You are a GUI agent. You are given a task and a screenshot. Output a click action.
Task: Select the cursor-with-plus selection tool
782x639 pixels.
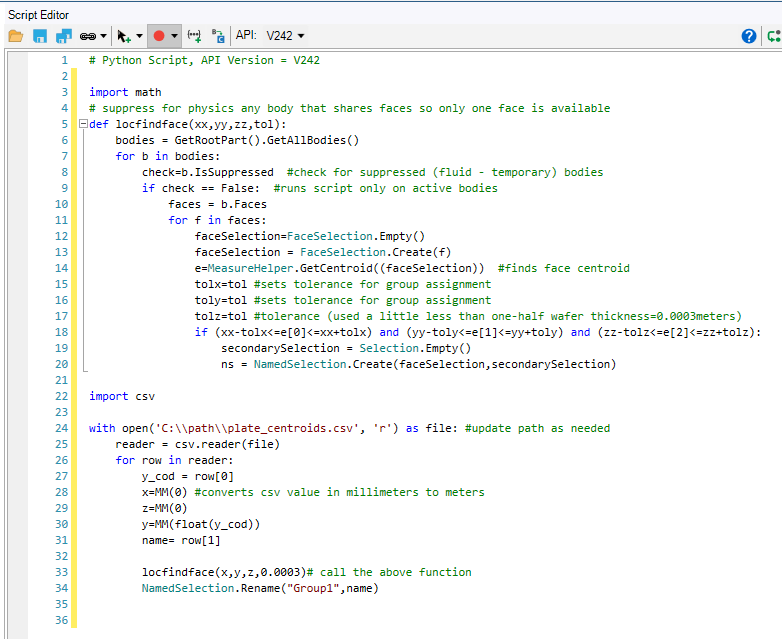point(124,36)
